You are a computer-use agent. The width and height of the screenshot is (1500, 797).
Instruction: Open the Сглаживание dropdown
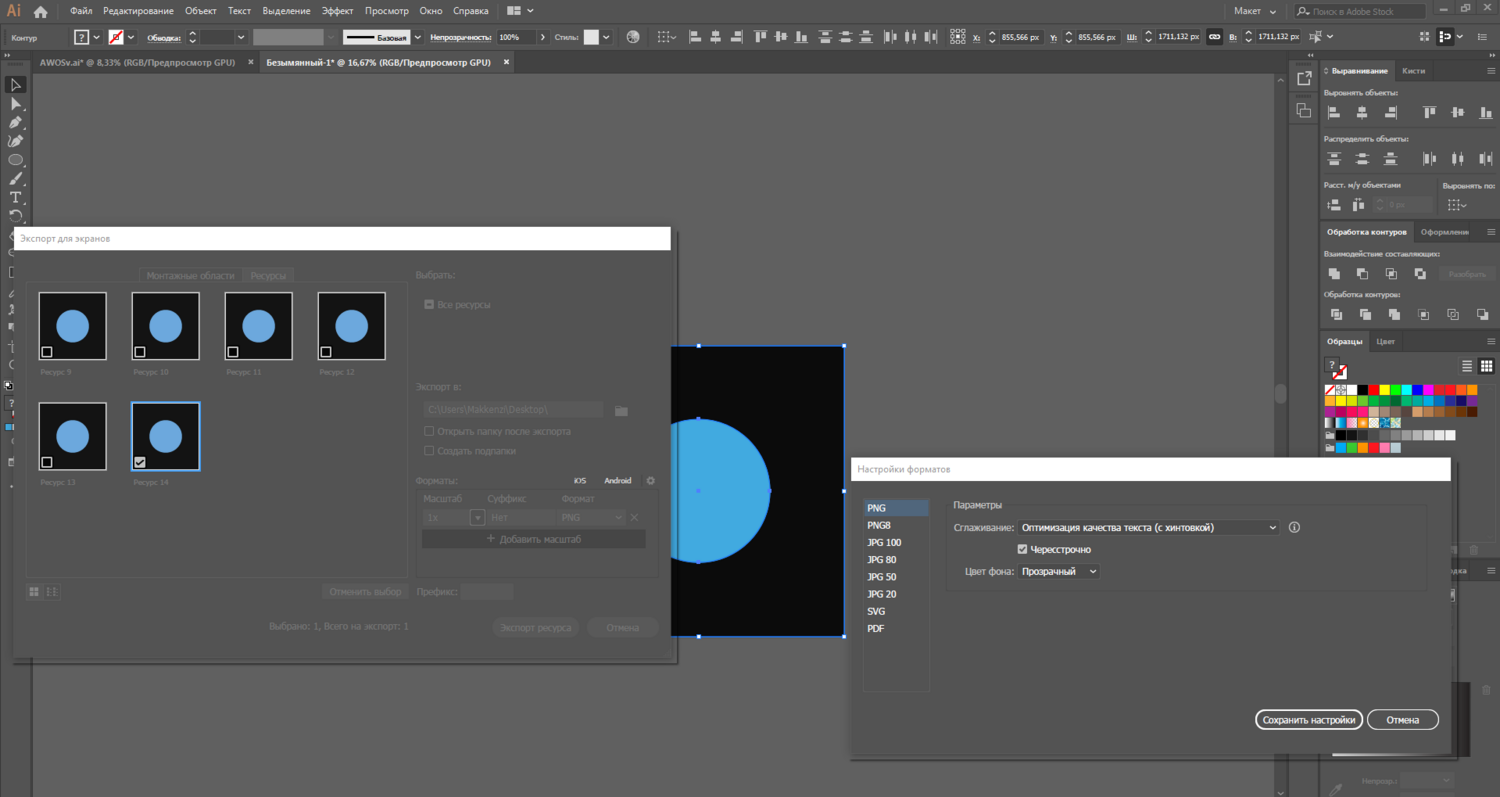click(x=1148, y=527)
